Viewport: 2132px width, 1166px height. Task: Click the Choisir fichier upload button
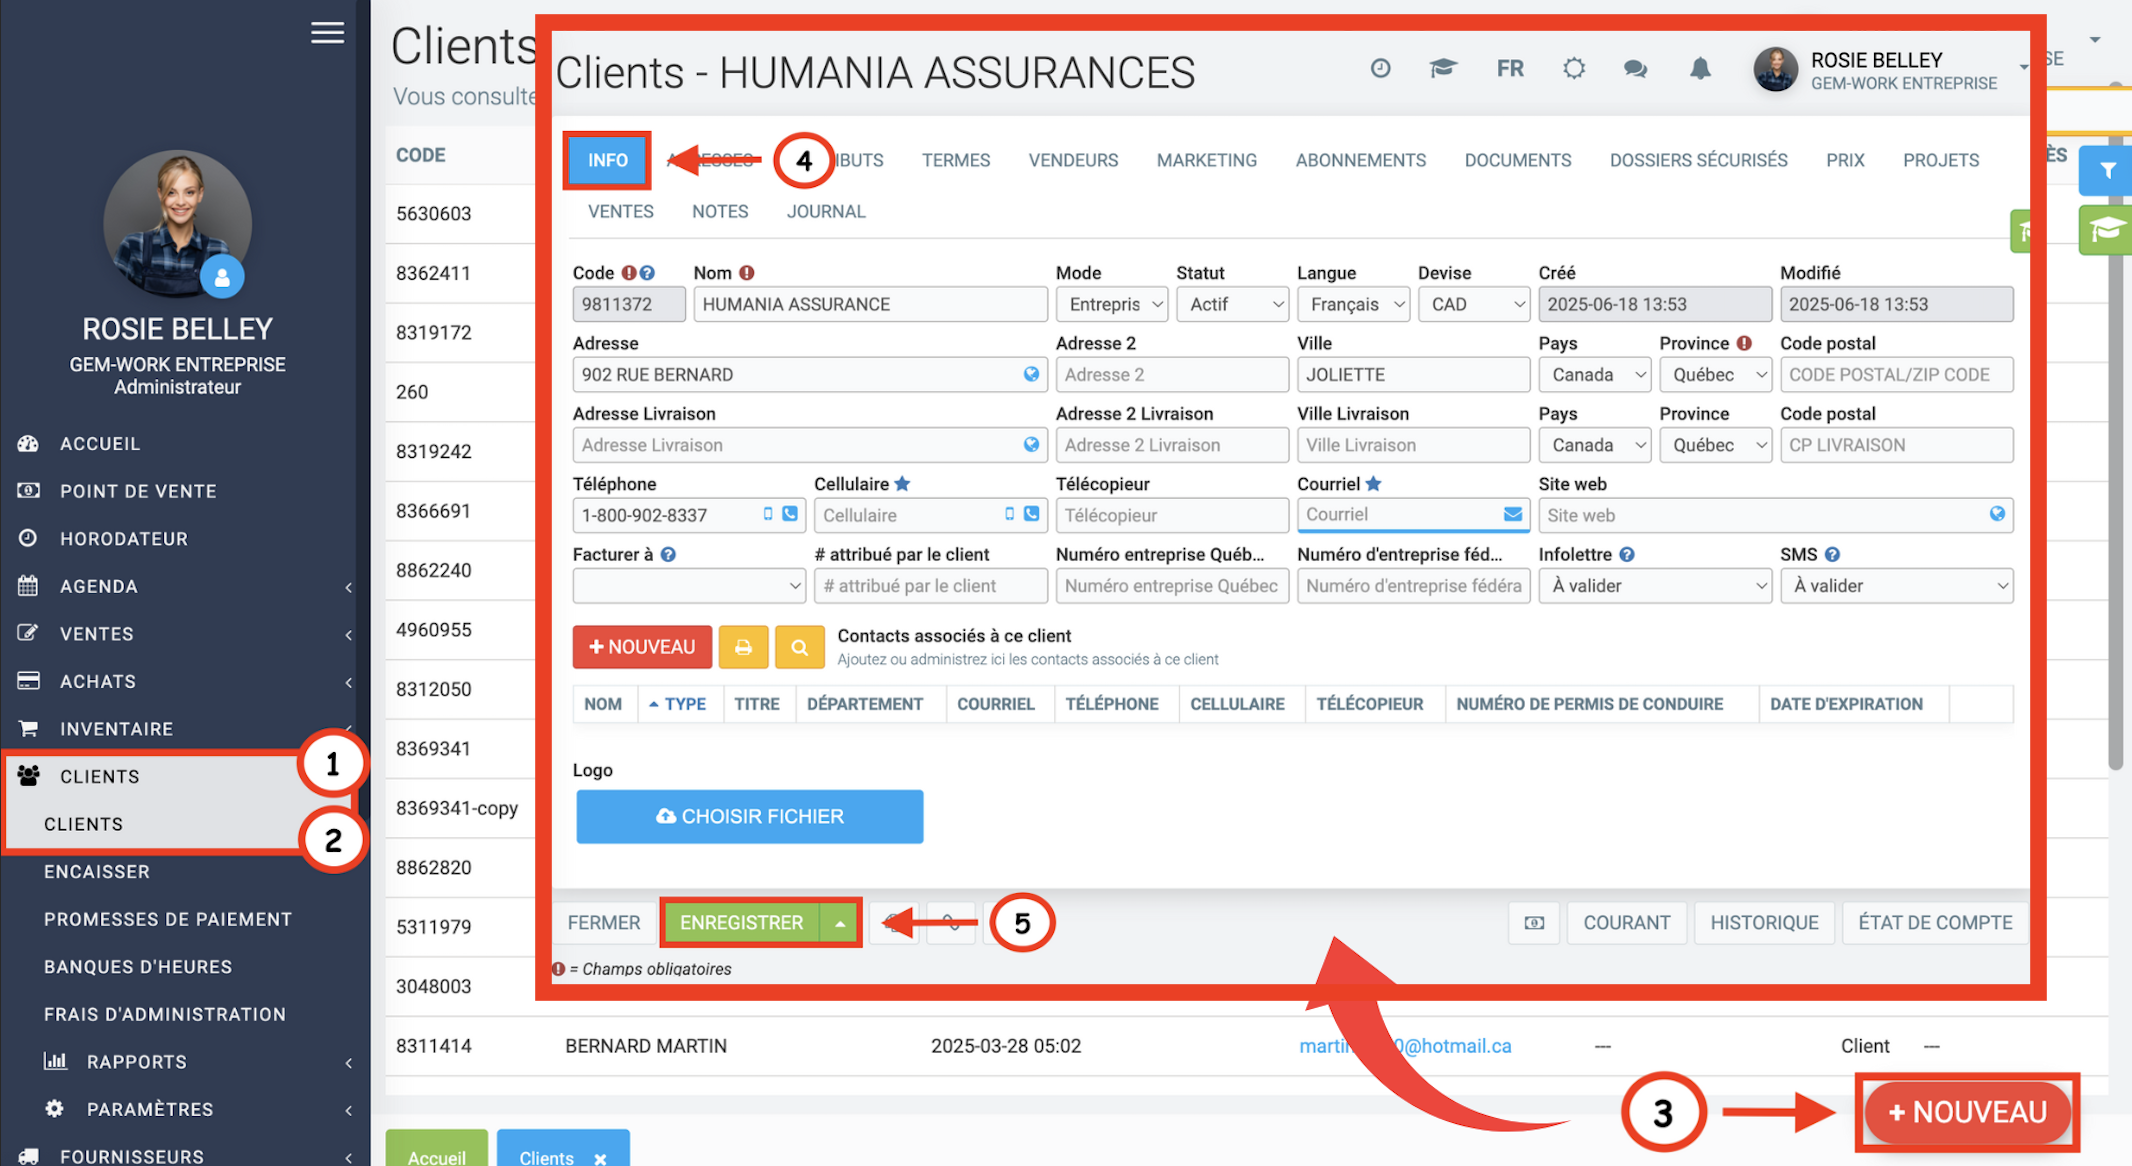tap(749, 817)
